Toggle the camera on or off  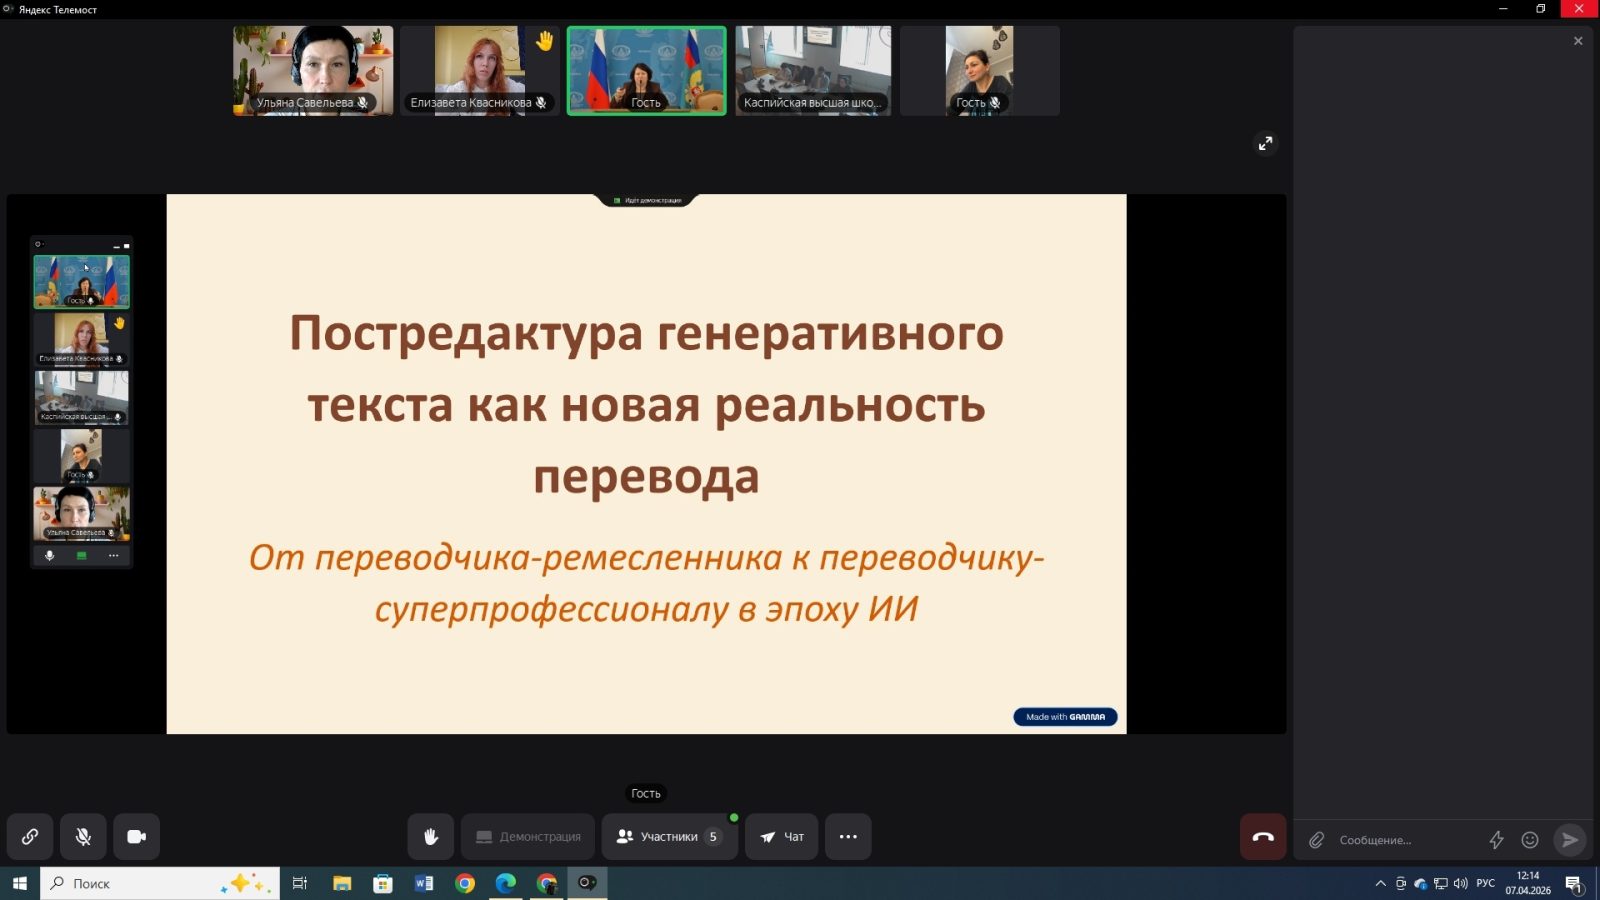click(x=137, y=837)
